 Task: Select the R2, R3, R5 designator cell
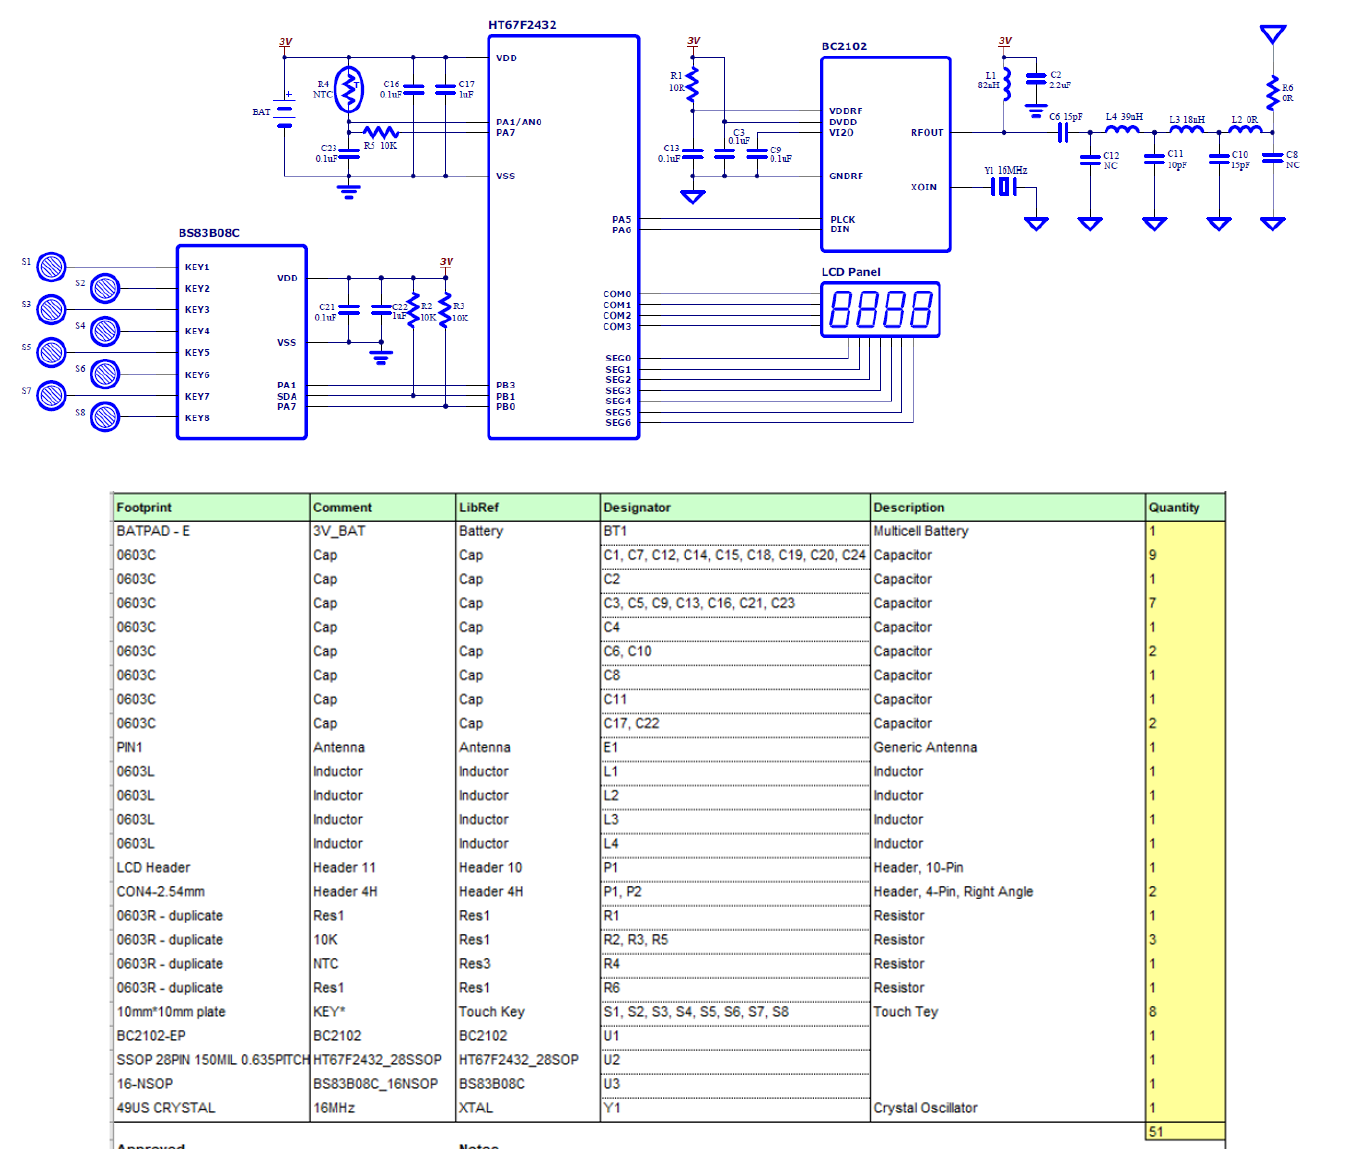[735, 939]
